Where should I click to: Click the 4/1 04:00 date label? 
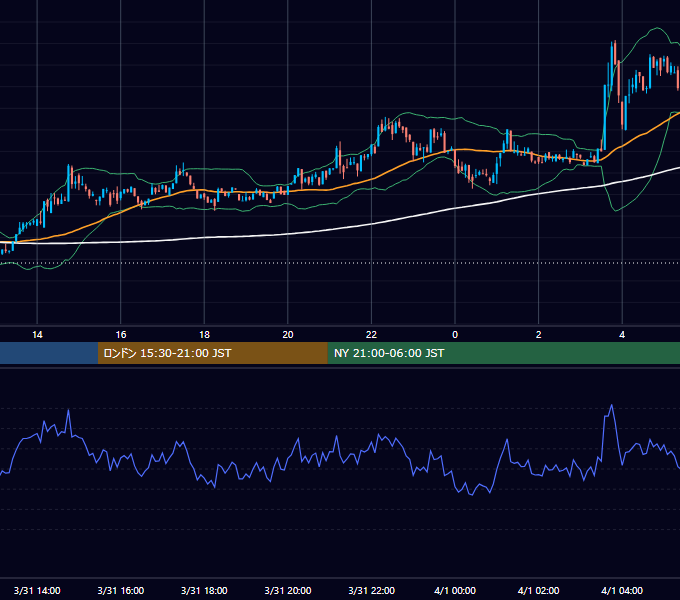tap(622, 591)
